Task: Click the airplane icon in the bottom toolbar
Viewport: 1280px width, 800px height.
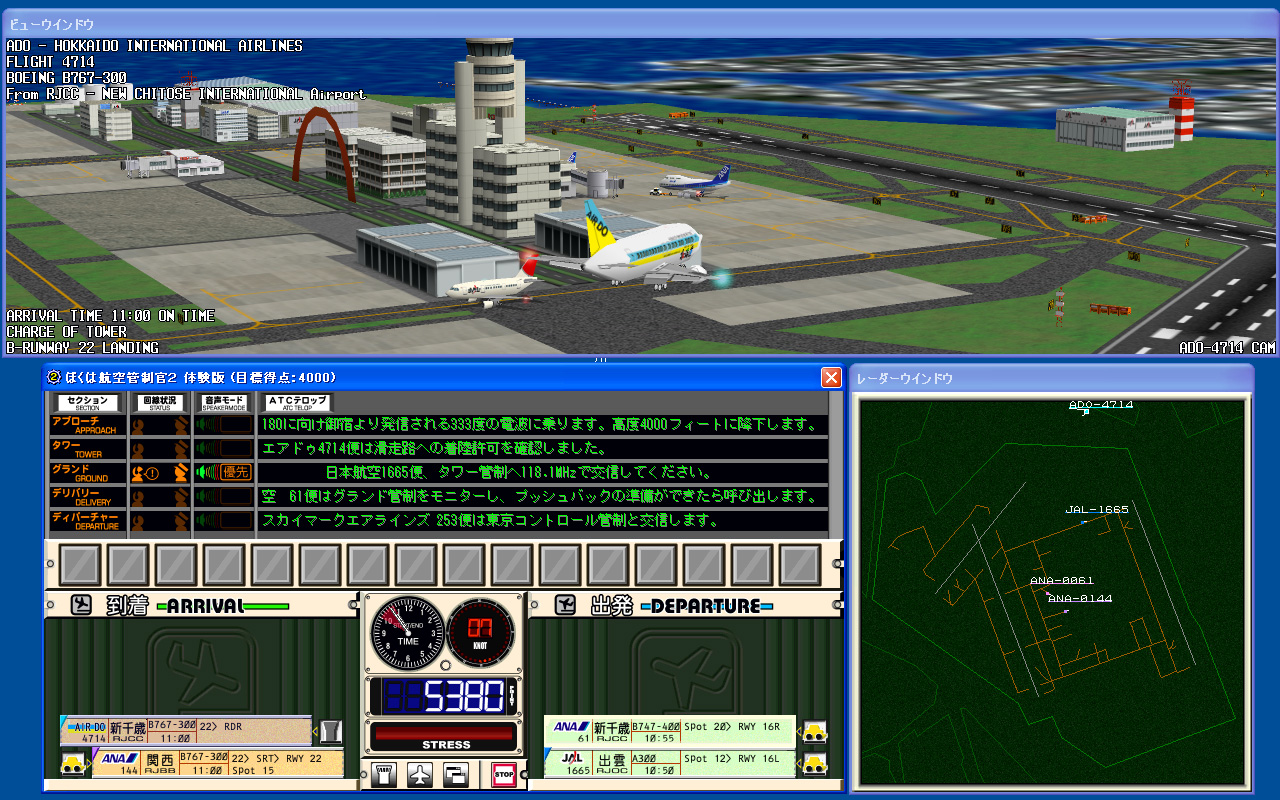Action: pyautogui.click(x=421, y=774)
